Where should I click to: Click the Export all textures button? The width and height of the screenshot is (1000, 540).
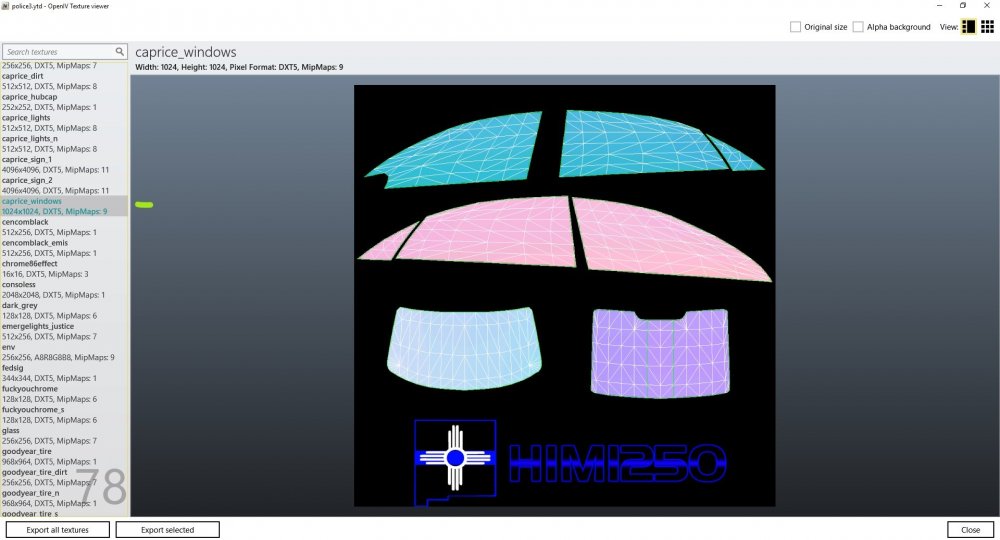coord(57,530)
